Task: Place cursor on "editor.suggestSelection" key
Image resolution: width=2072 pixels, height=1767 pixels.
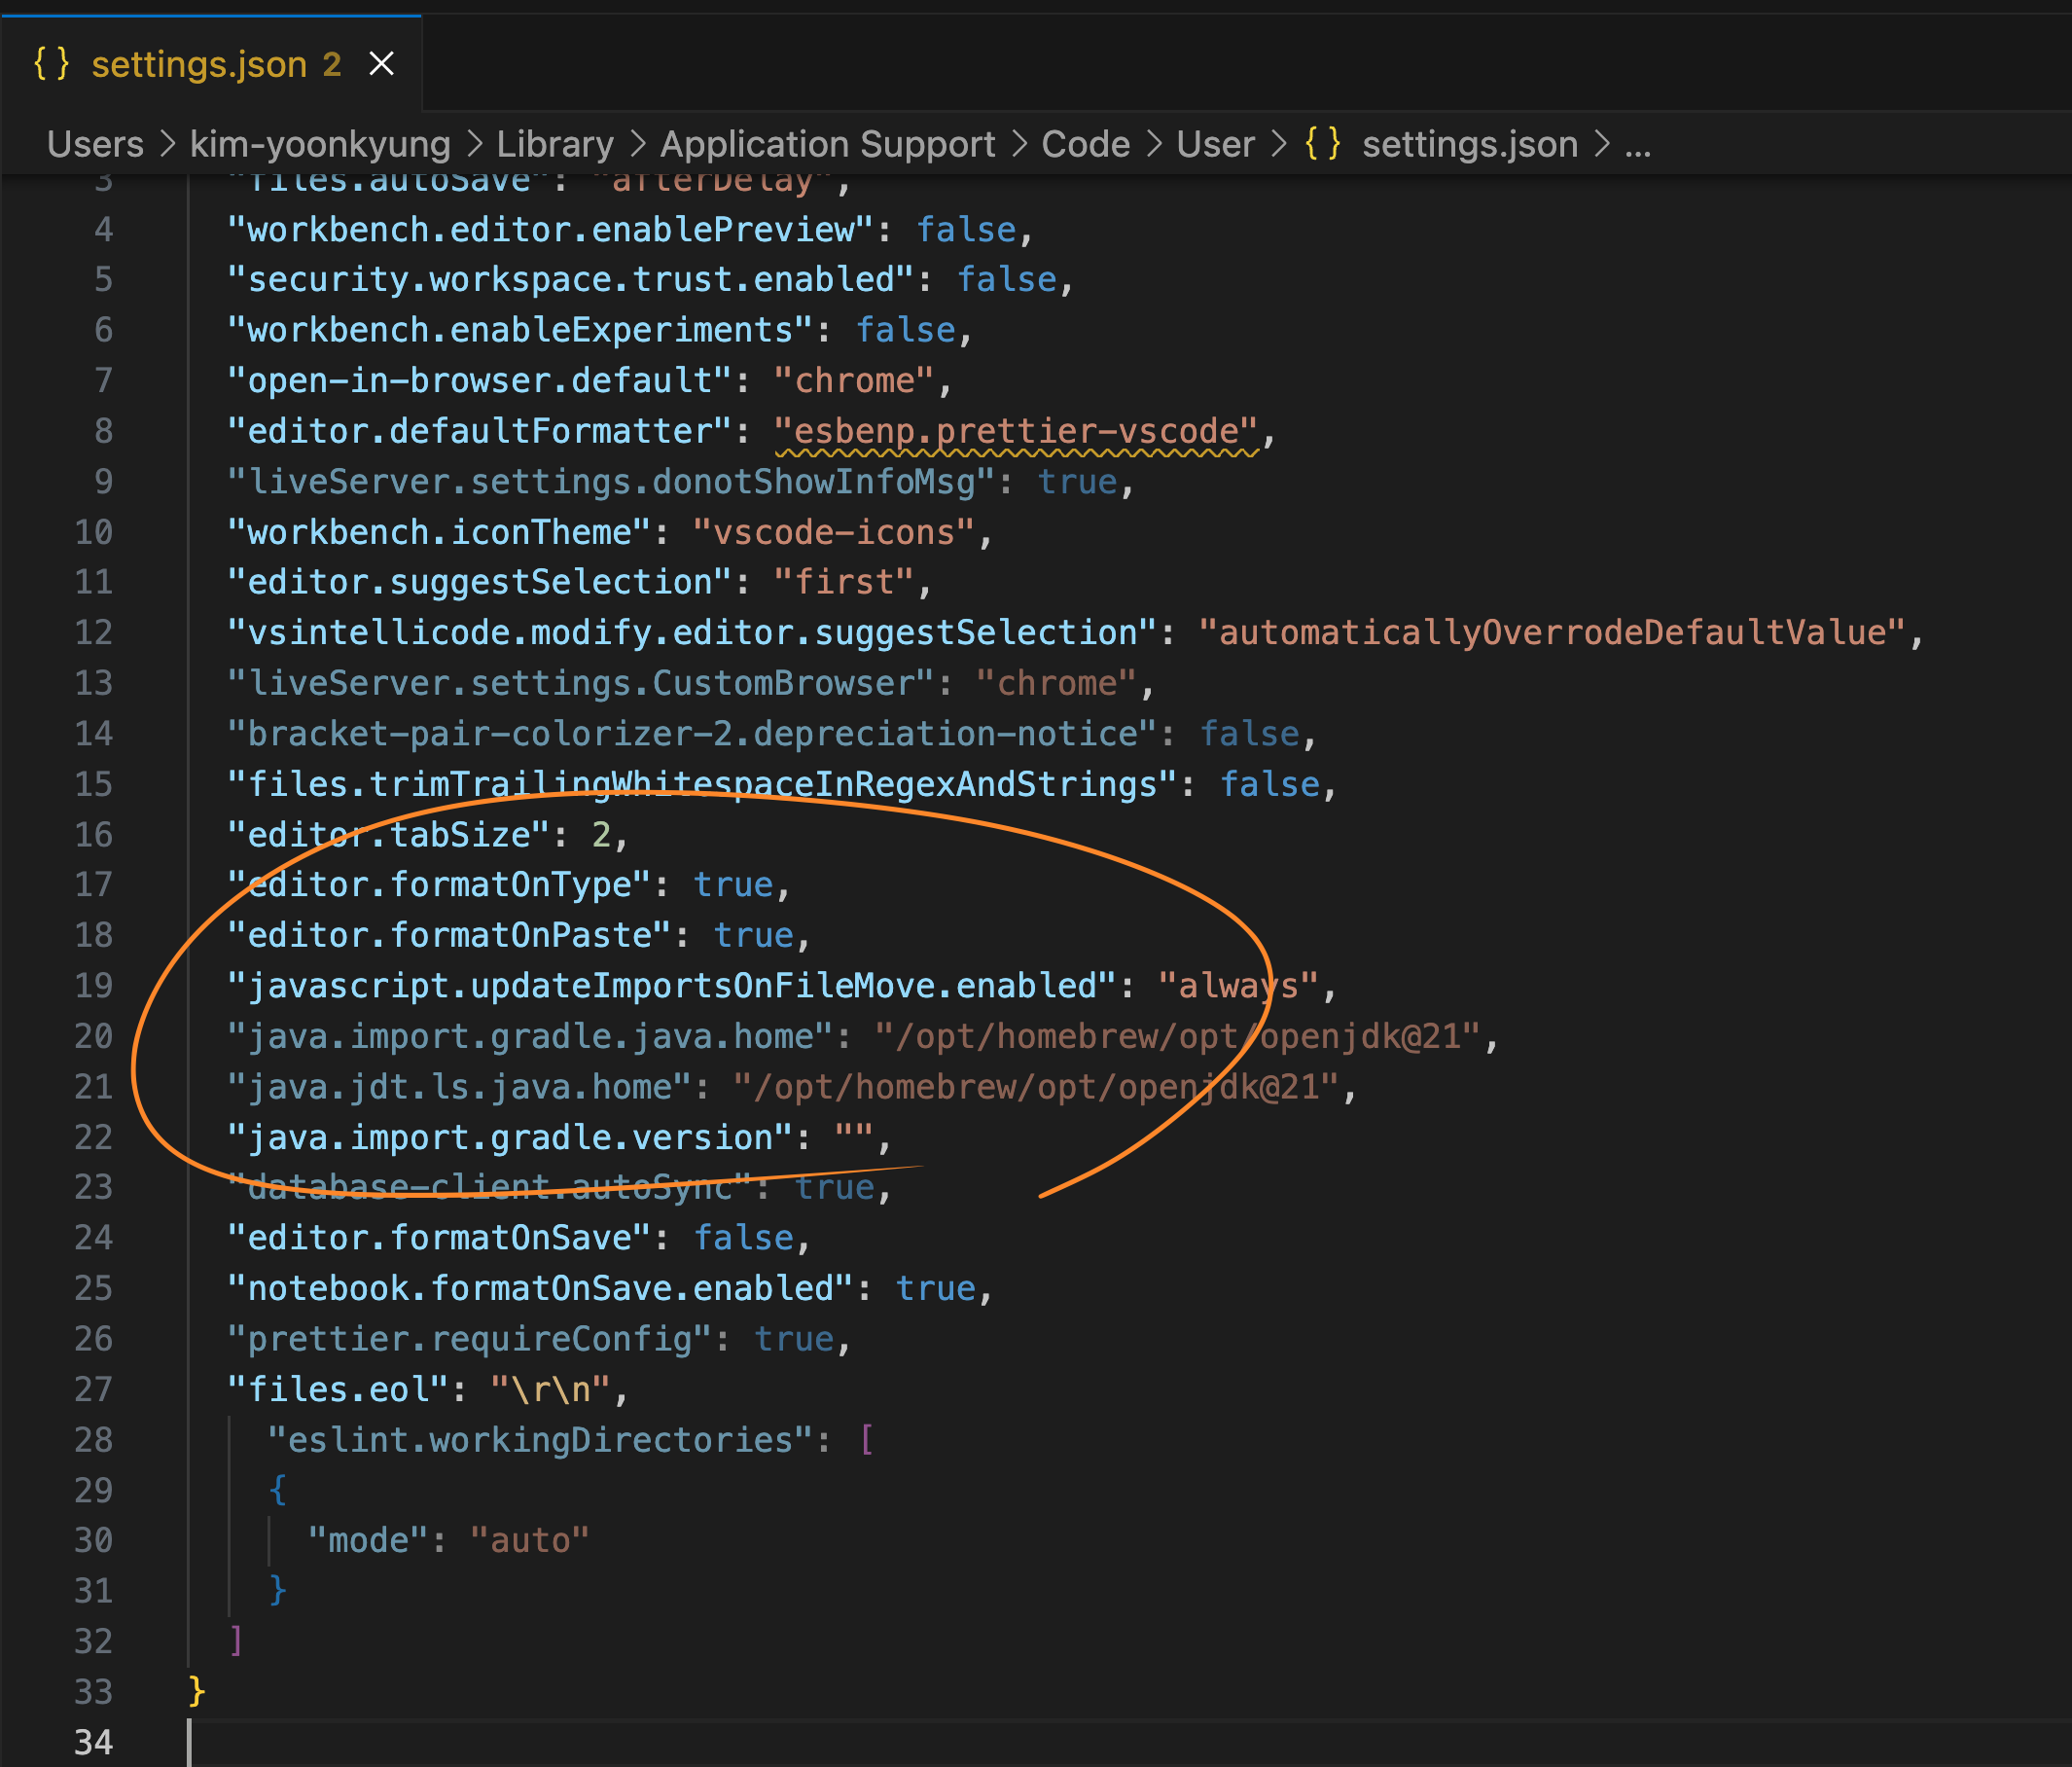Action: (480, 582)
